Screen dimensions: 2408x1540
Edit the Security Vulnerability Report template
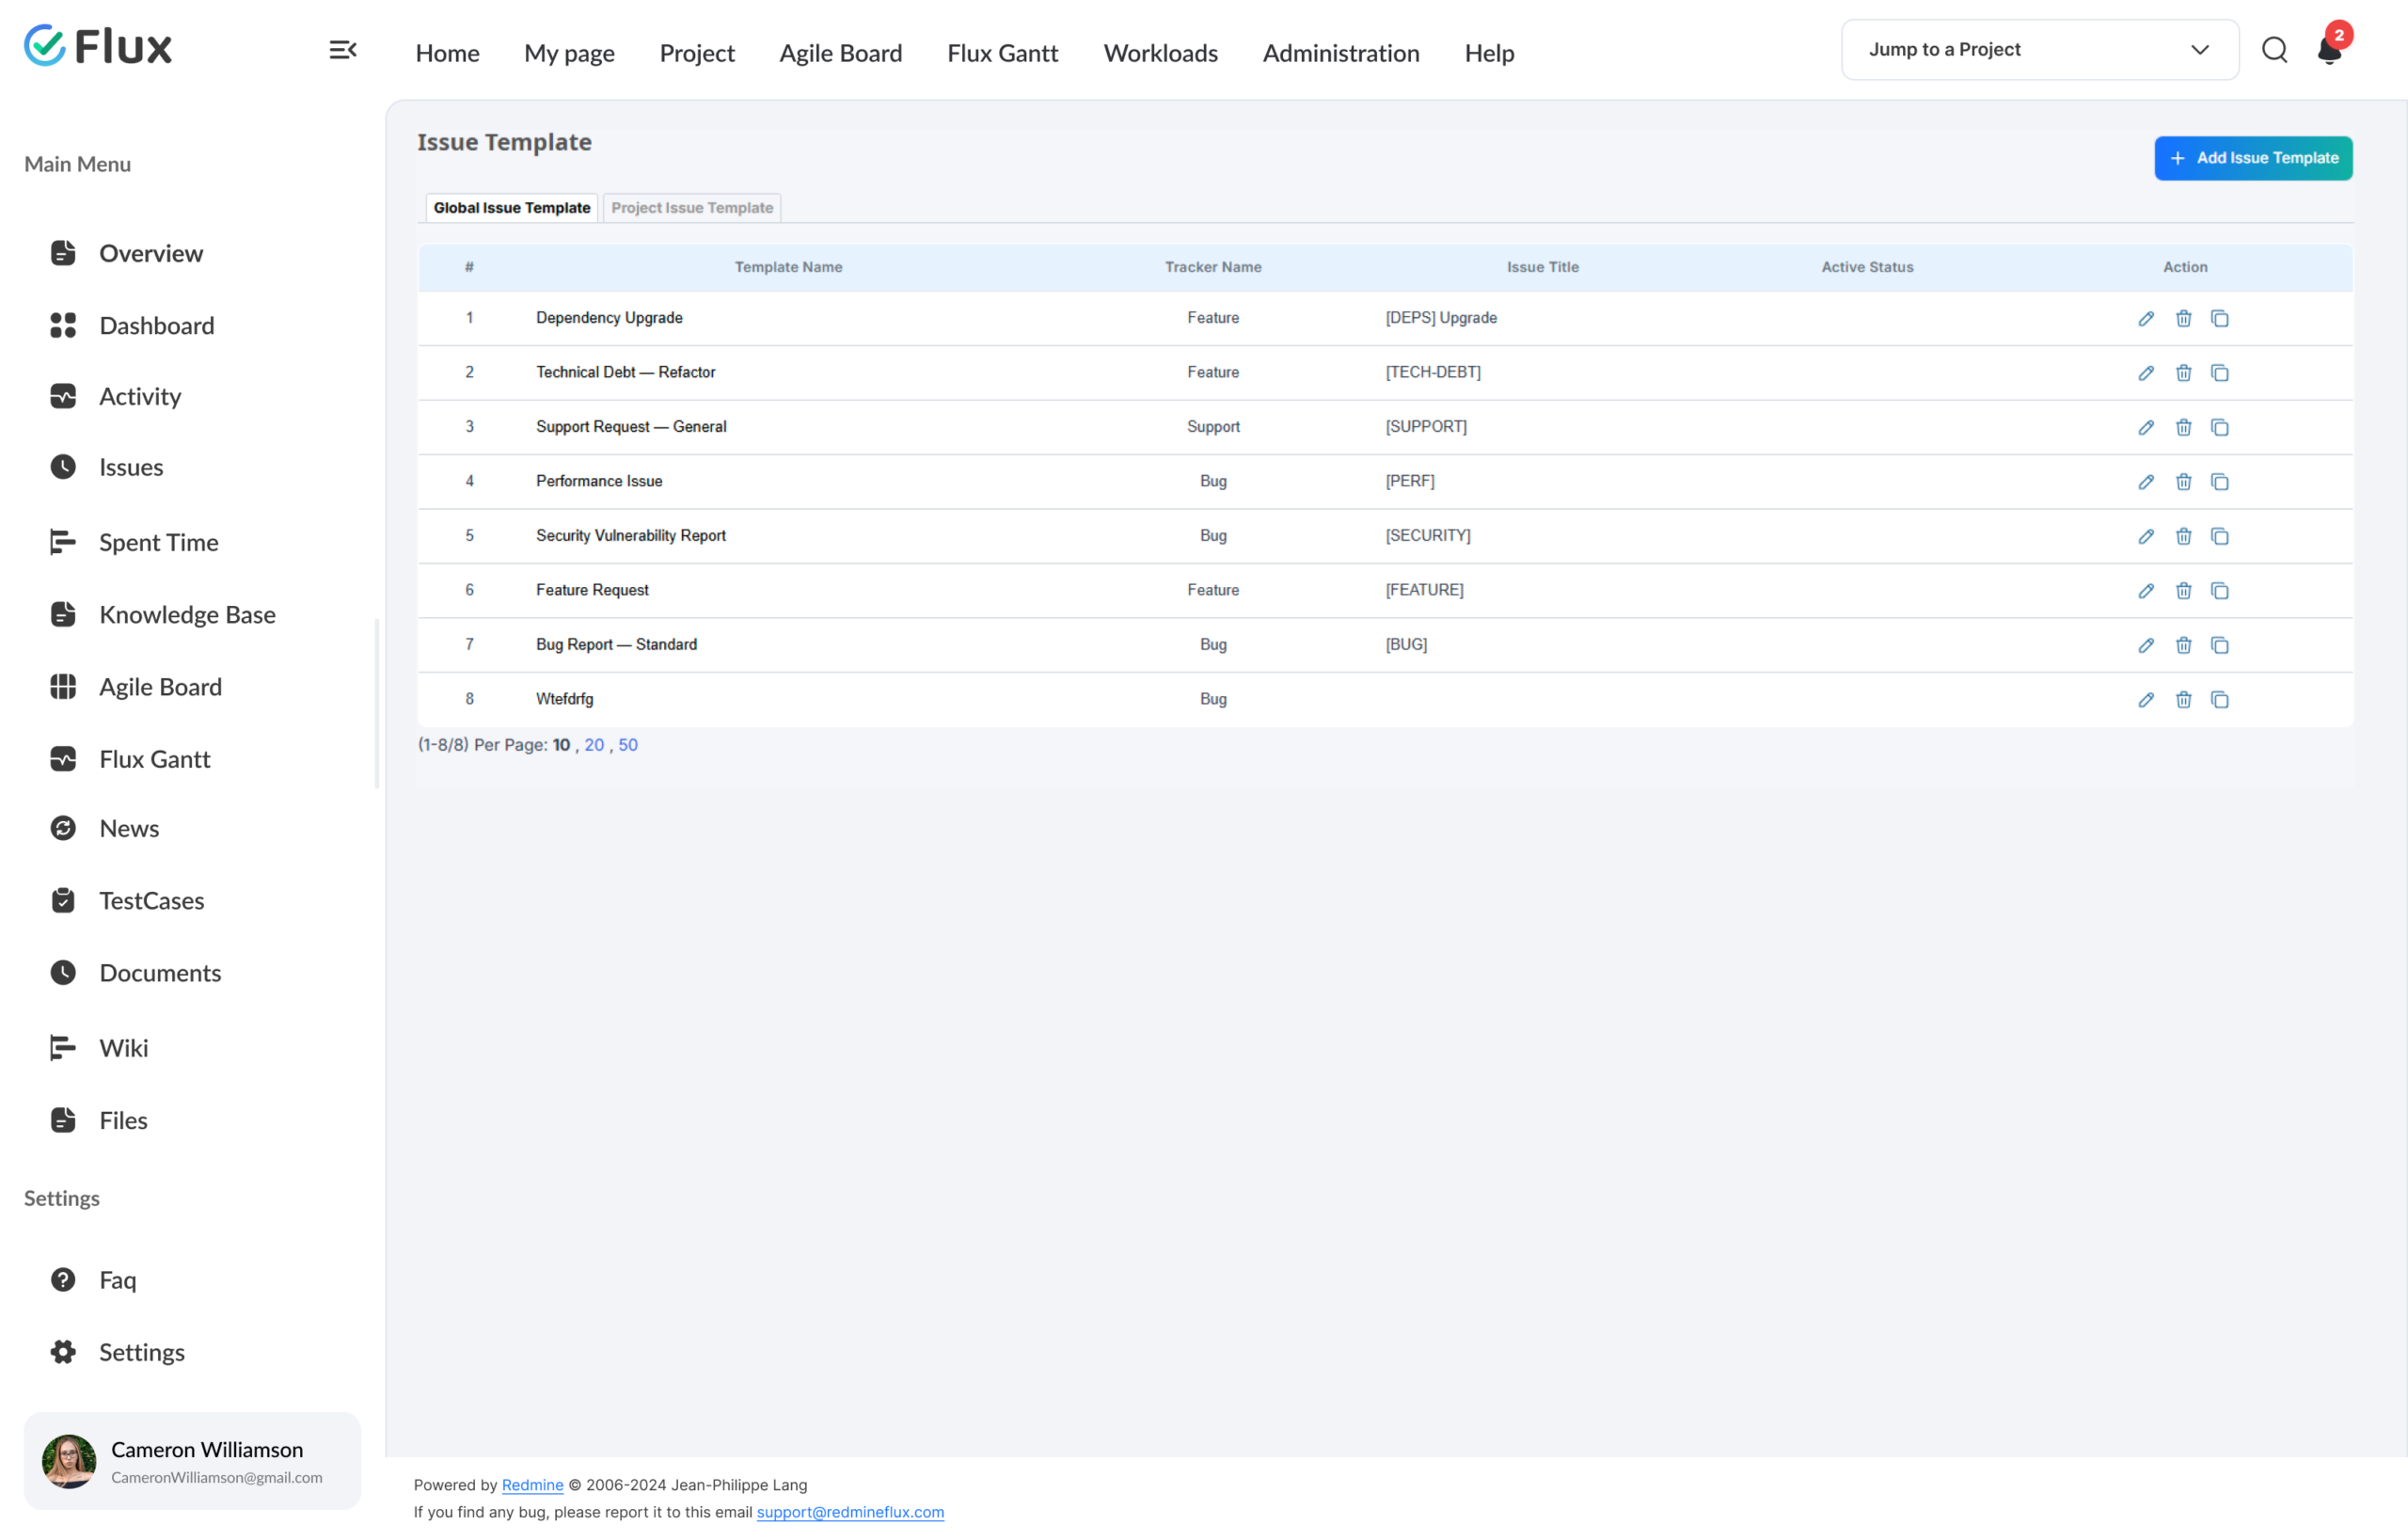point(2145,536)
